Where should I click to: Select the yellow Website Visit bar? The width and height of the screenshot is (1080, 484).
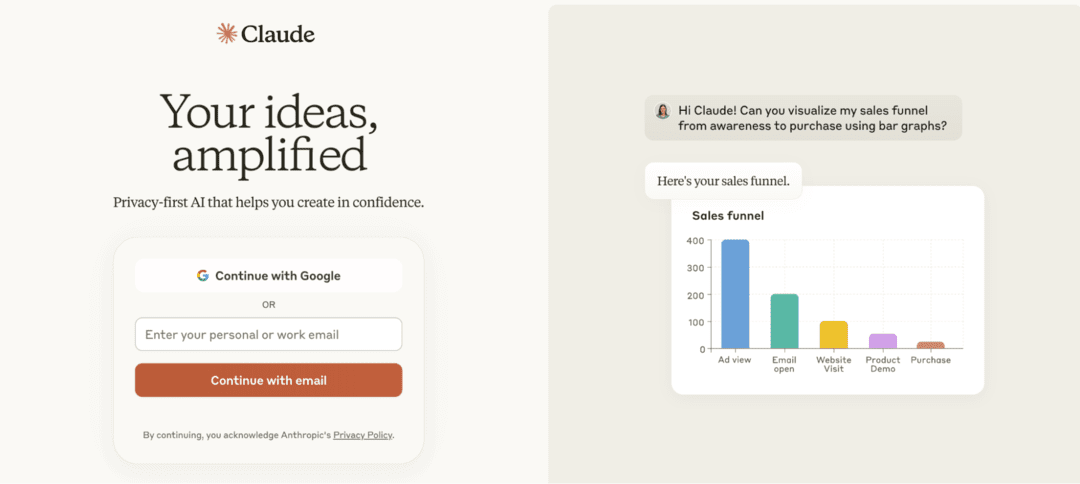point(833,335)
